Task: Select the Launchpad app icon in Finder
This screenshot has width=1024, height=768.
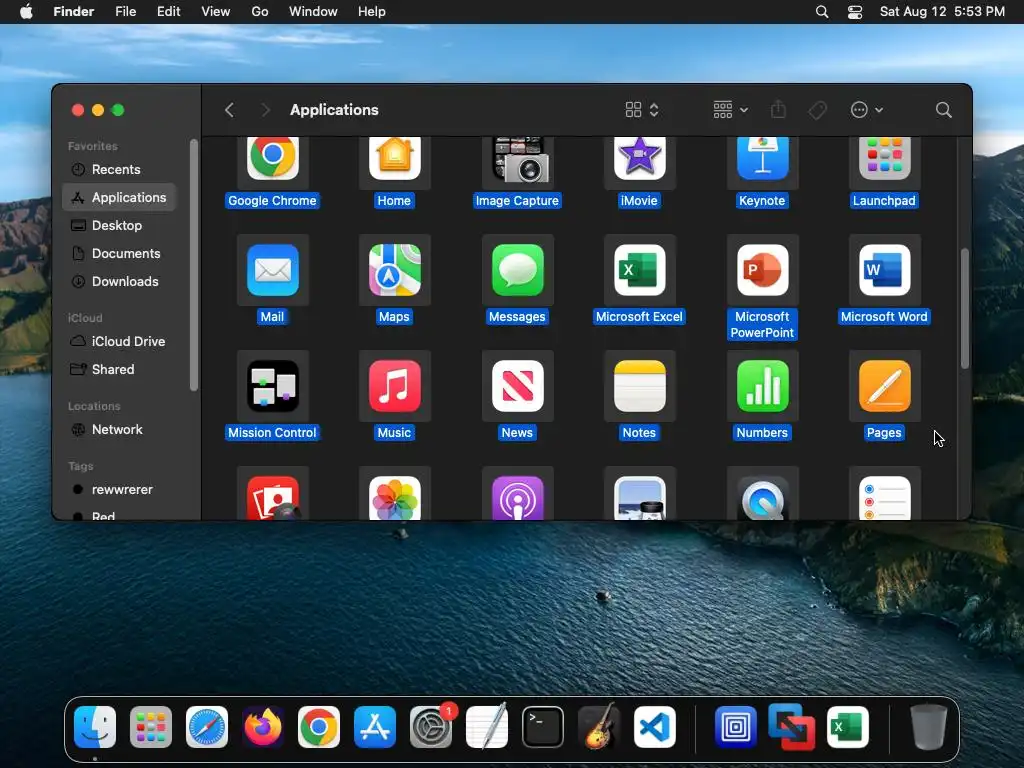Action: (884, 158)
